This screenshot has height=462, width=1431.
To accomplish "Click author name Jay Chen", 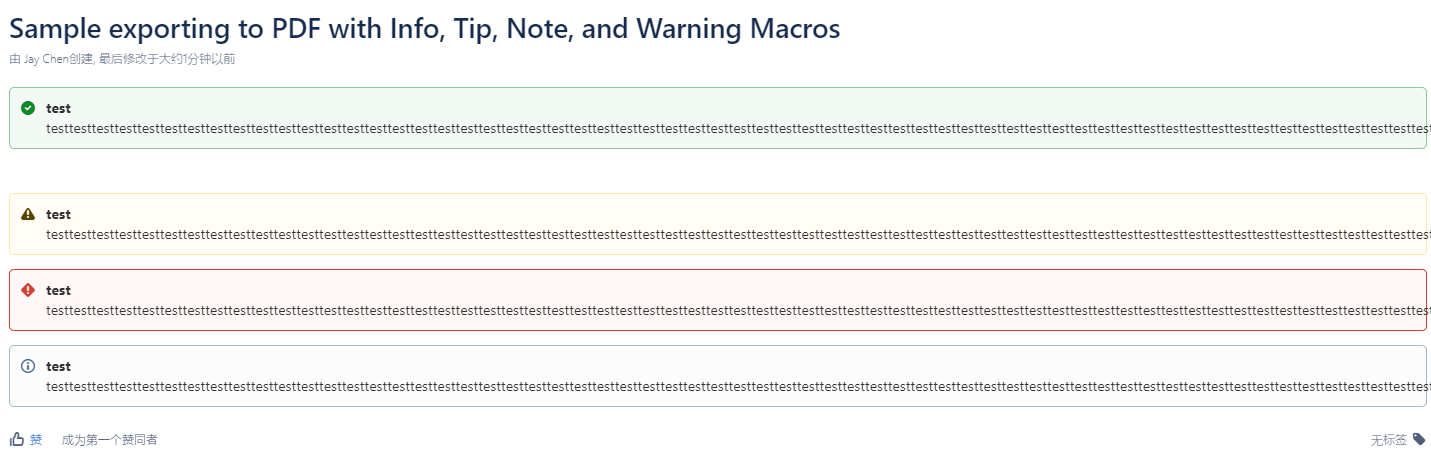I will pos(46,59).
